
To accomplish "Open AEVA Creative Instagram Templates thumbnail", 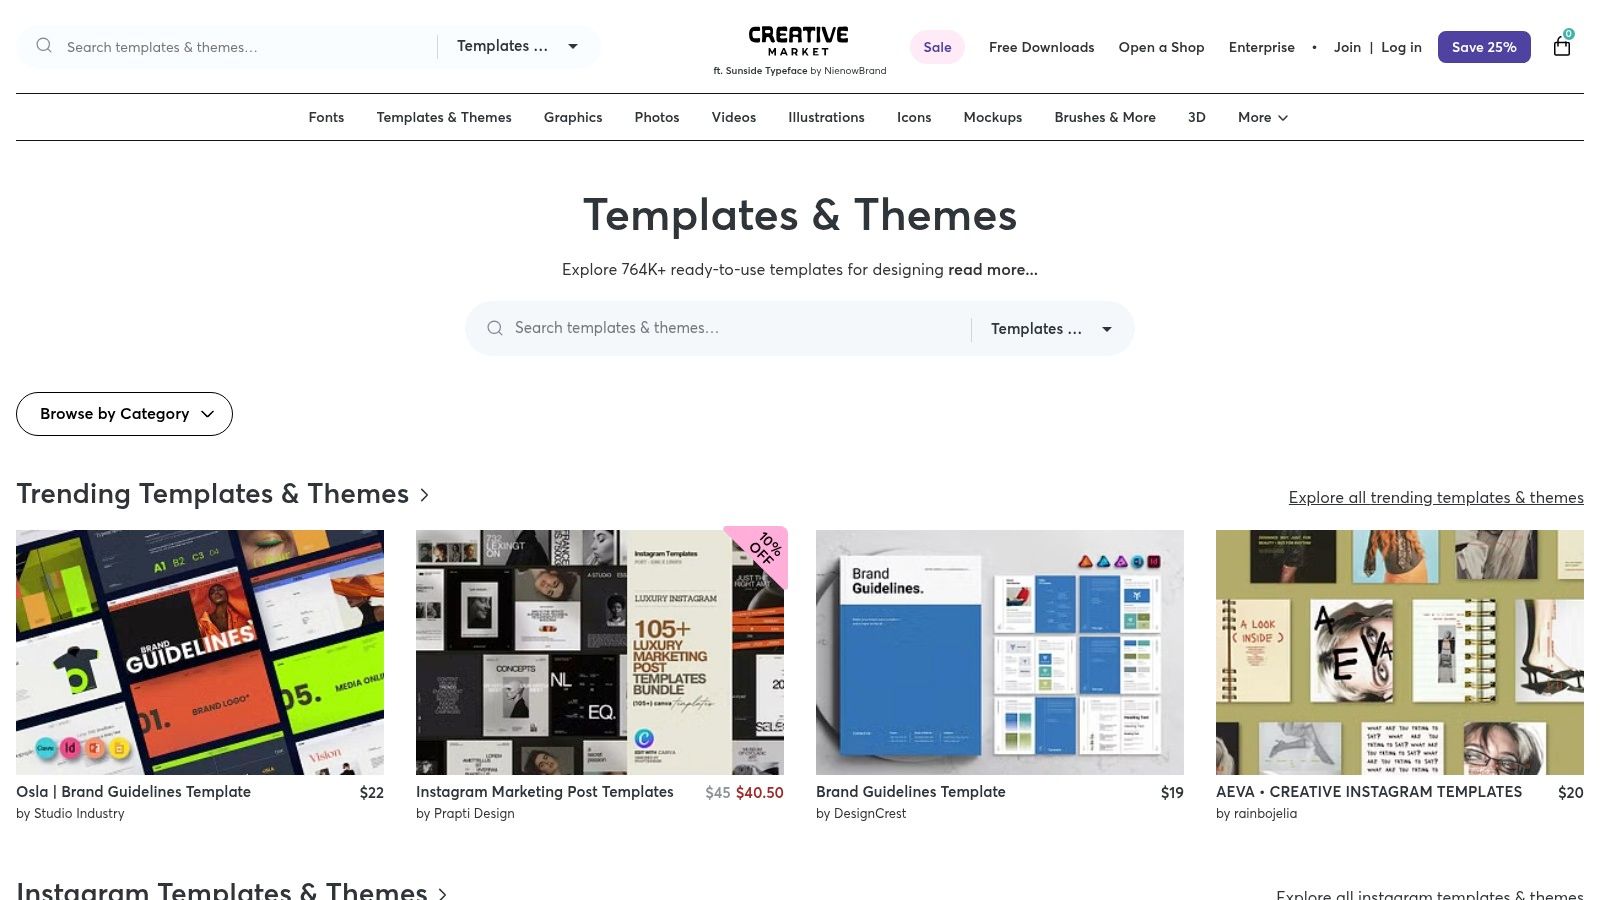I will click(1400, 652).
